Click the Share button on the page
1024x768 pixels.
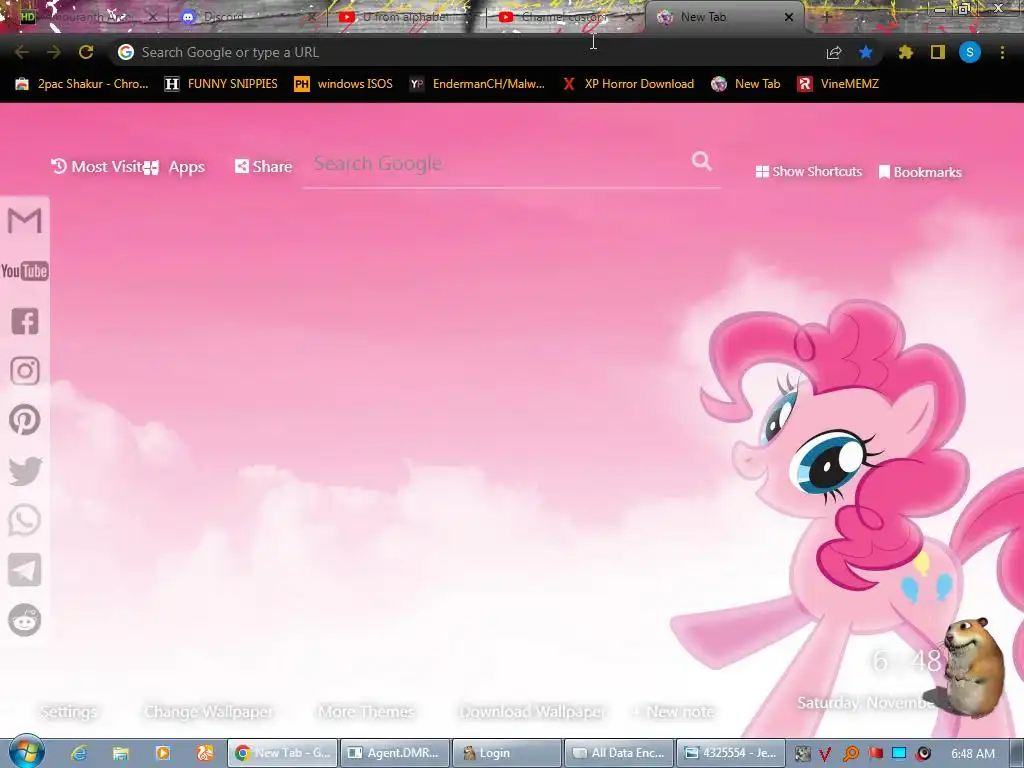[263, 167]
